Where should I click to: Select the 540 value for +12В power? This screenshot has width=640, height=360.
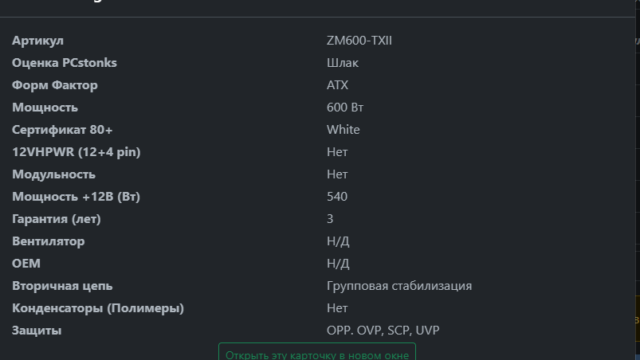point(337,197)
